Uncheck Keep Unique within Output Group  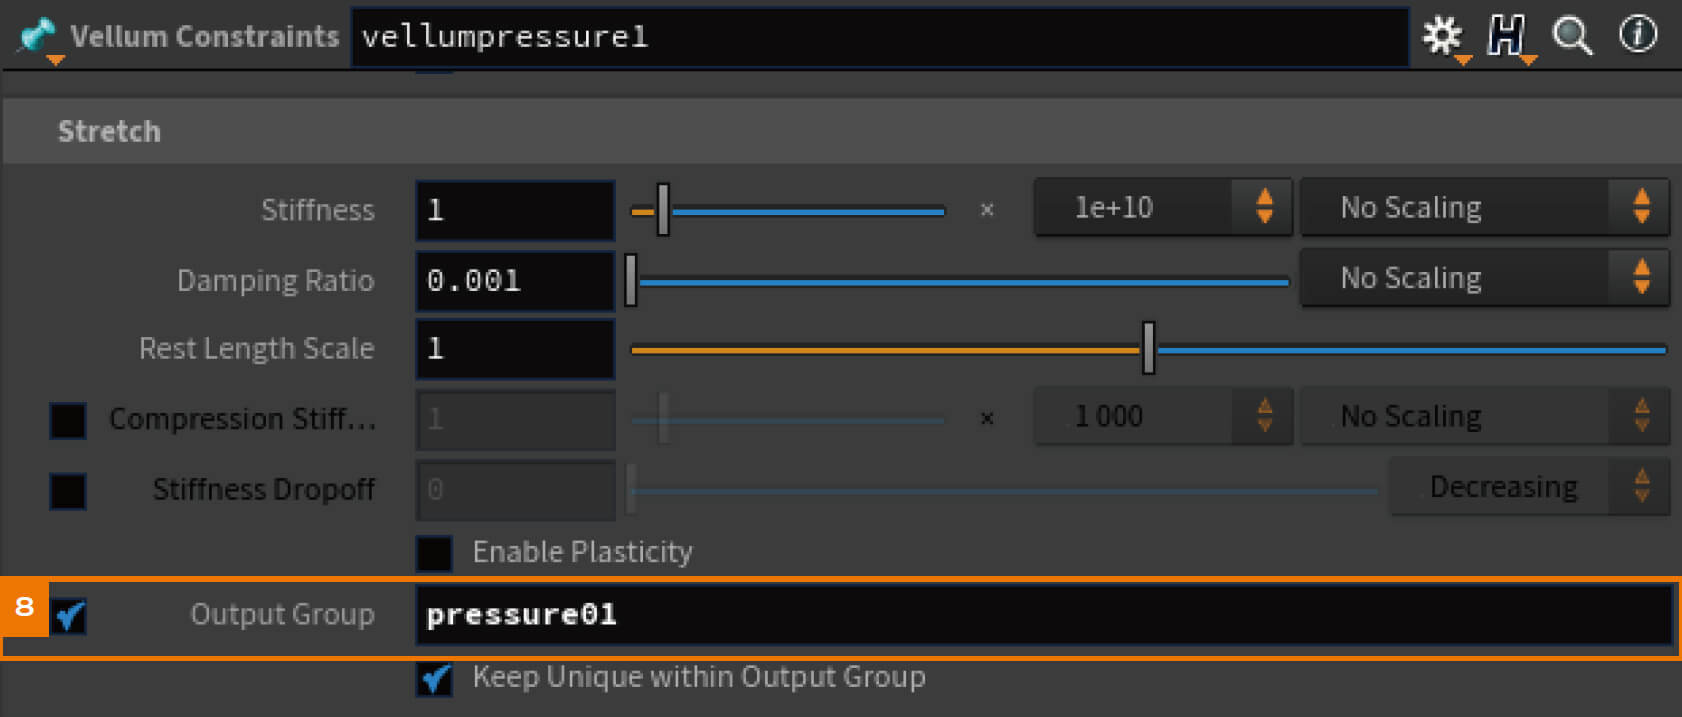tap(434, 679)
